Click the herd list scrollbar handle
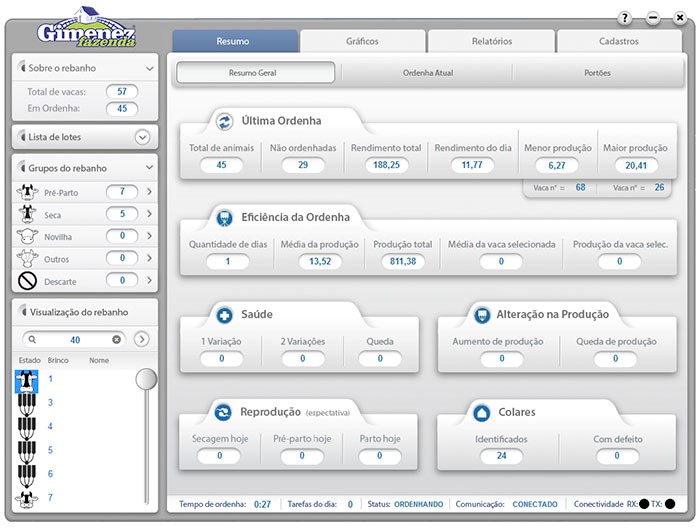The height and width of the screenshot is (528, 700). pyautogui.click(x=146, y=379)
